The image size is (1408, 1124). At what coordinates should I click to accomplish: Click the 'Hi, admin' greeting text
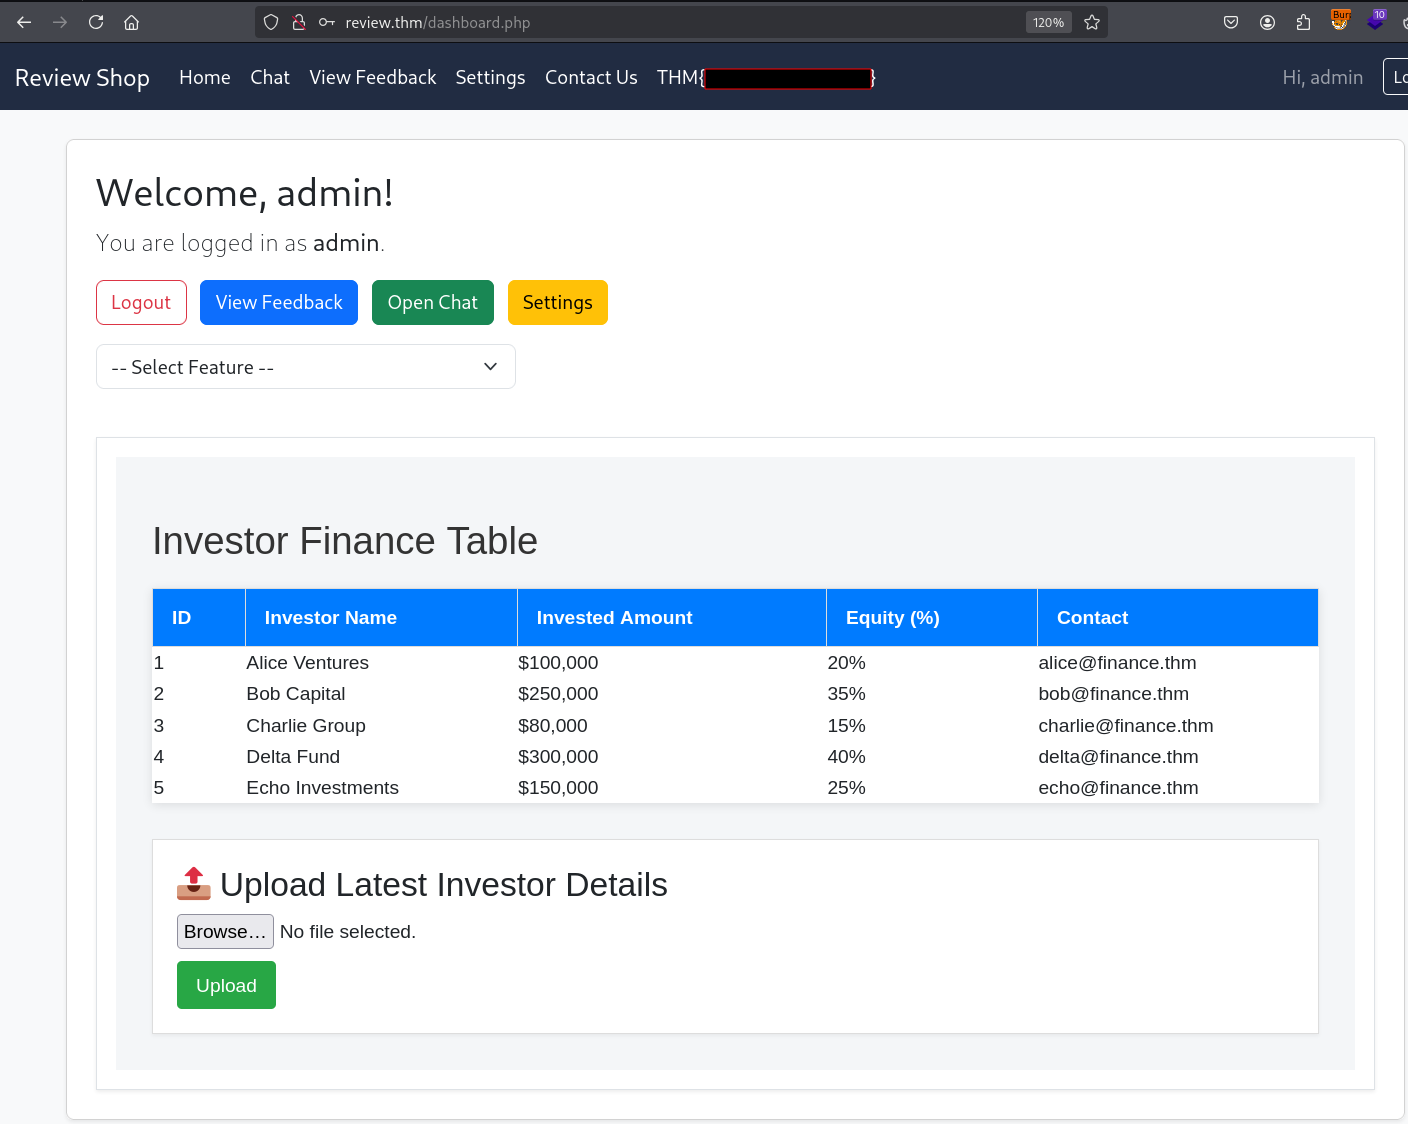click(1323, 77)
